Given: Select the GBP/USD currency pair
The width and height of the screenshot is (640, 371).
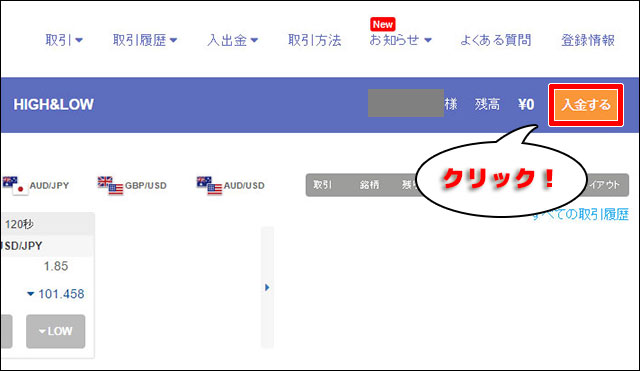Looking at the screenshot, I should click(x=132, y=186).
